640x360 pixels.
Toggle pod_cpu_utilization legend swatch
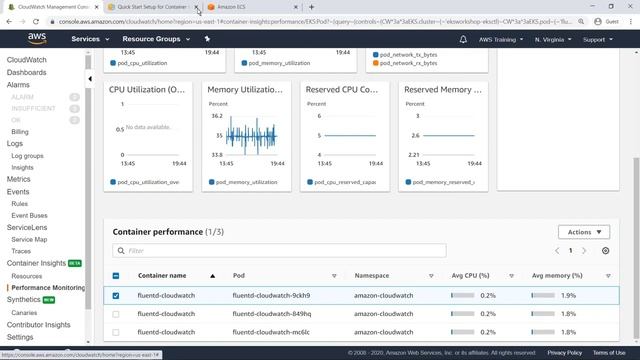[x=113, y=63]
